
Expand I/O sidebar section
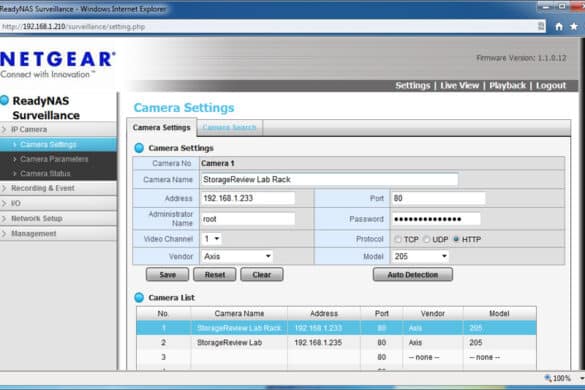point(59,203)
